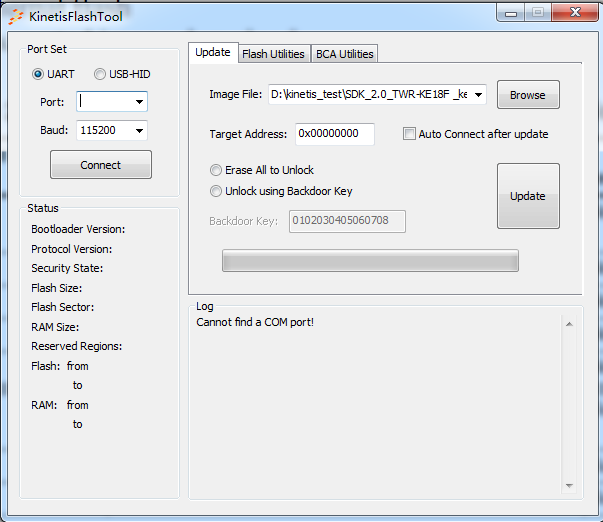Click the Log scrollbar up arrow
Image resolution: width=603 pixels, height=522 pixels.
[570, 324]
